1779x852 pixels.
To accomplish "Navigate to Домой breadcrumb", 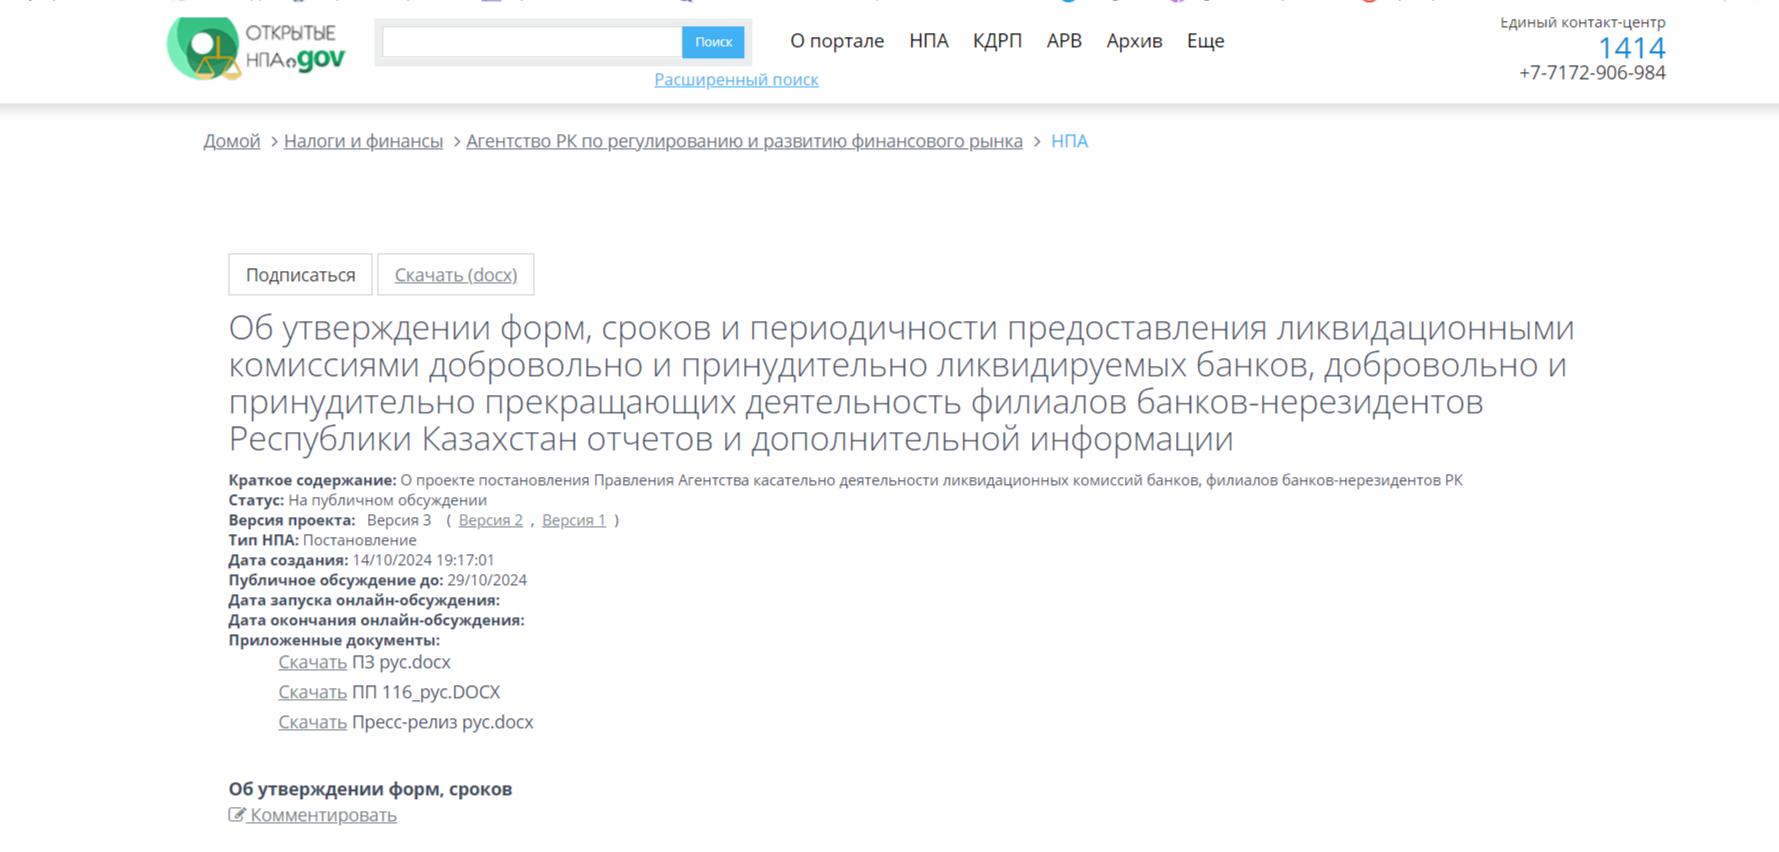I will point(232,141).
